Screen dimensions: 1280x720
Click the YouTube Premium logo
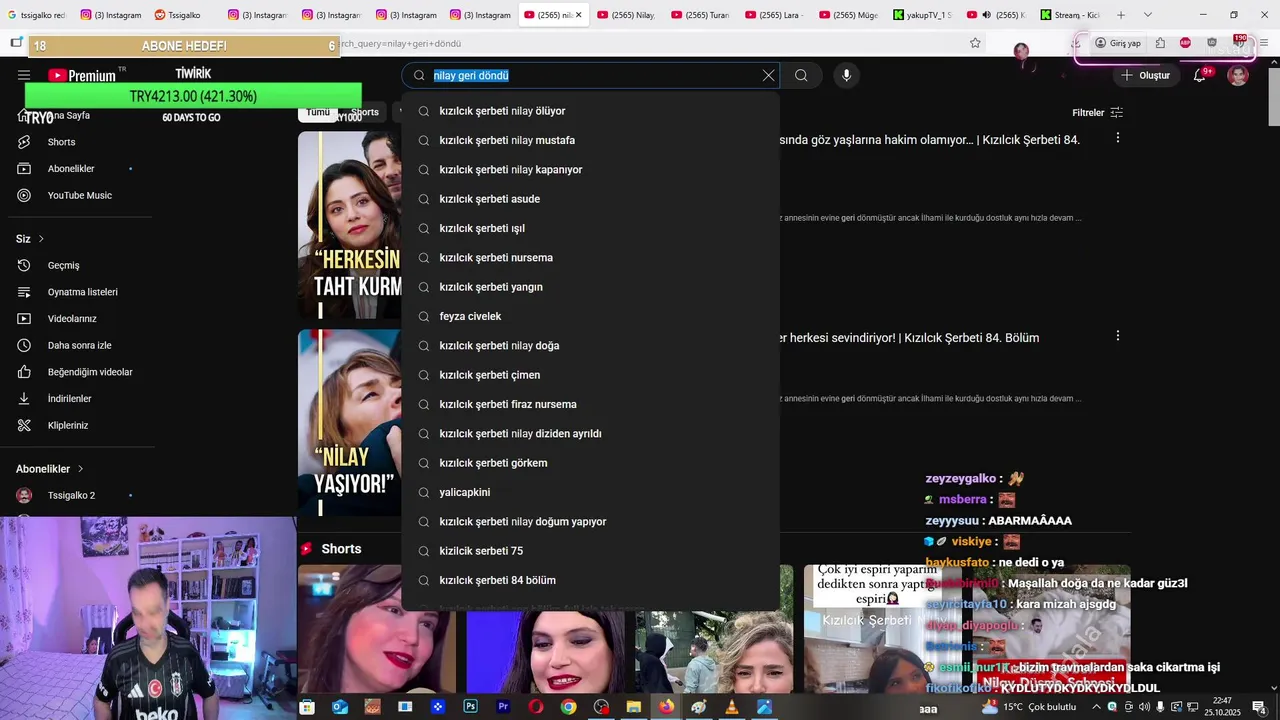(82, 75)
